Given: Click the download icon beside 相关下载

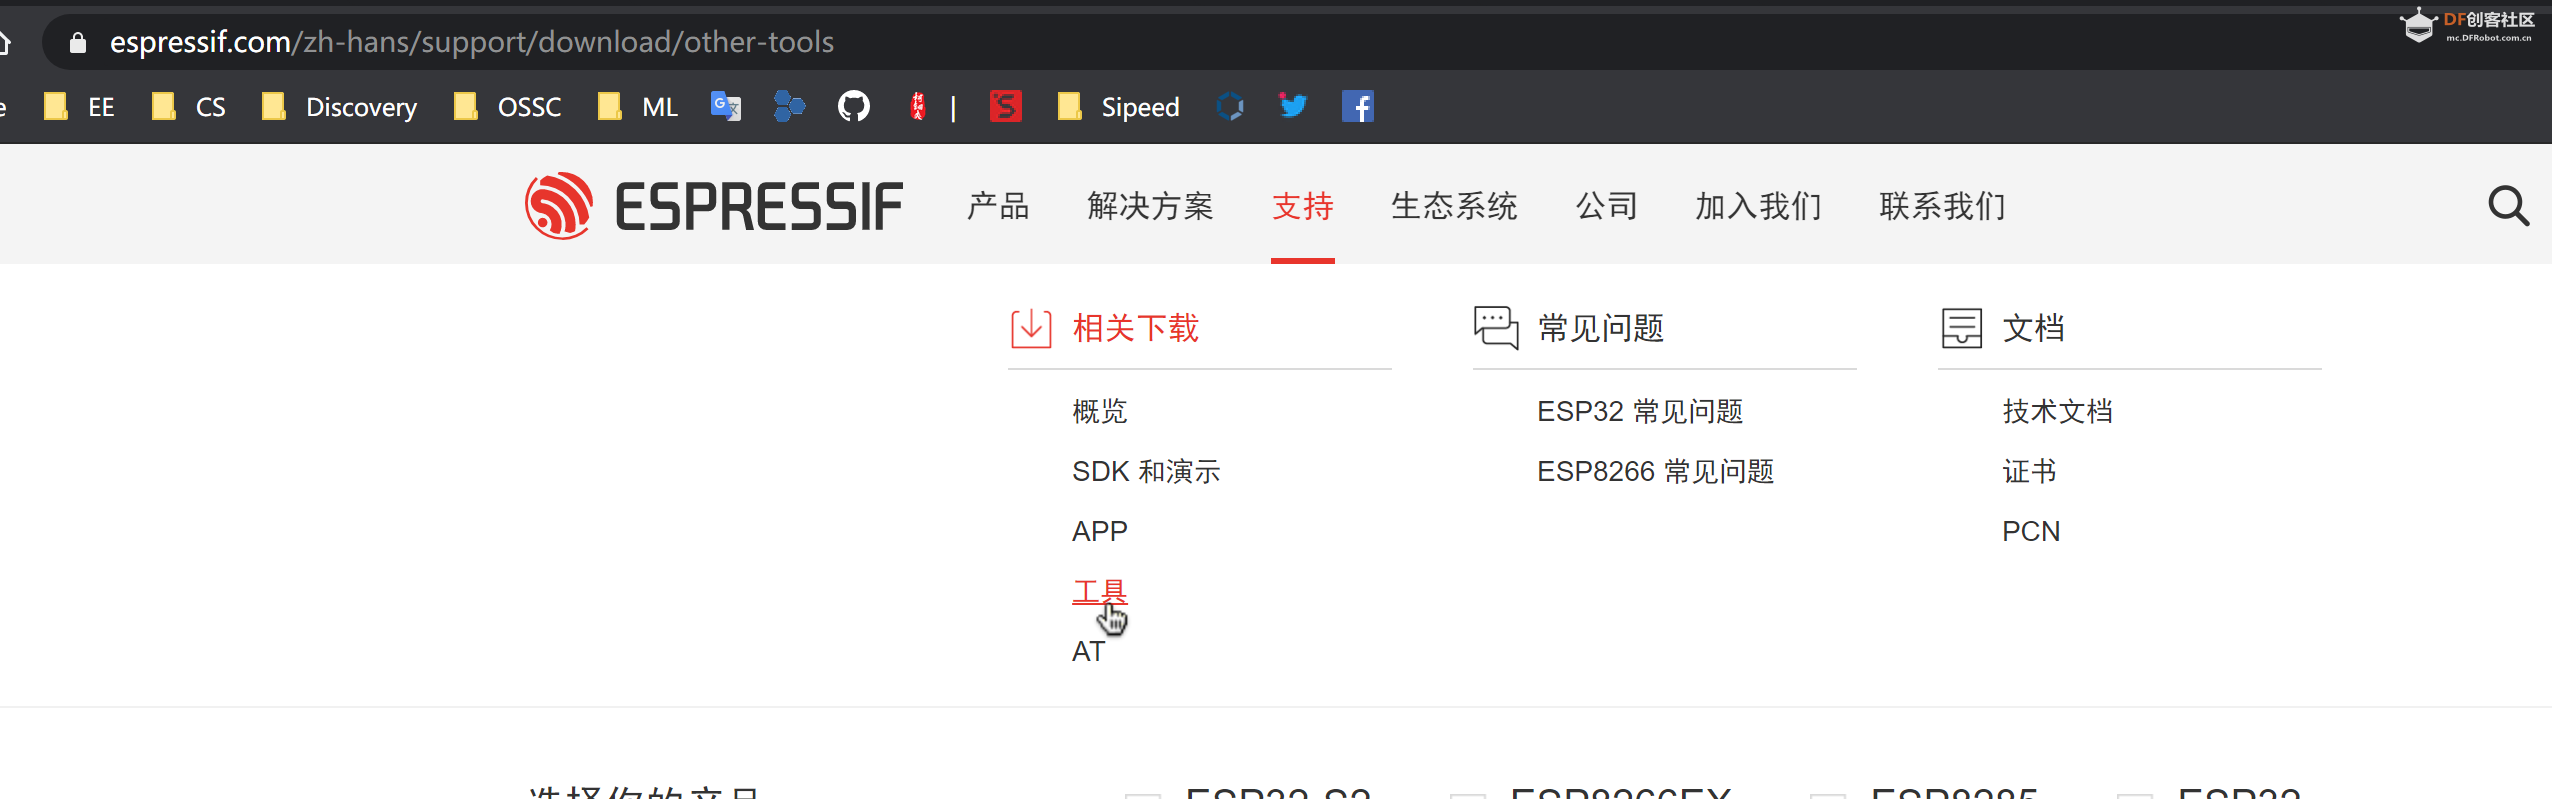Looking at the screenshot, I should [x=1031, y=328].
